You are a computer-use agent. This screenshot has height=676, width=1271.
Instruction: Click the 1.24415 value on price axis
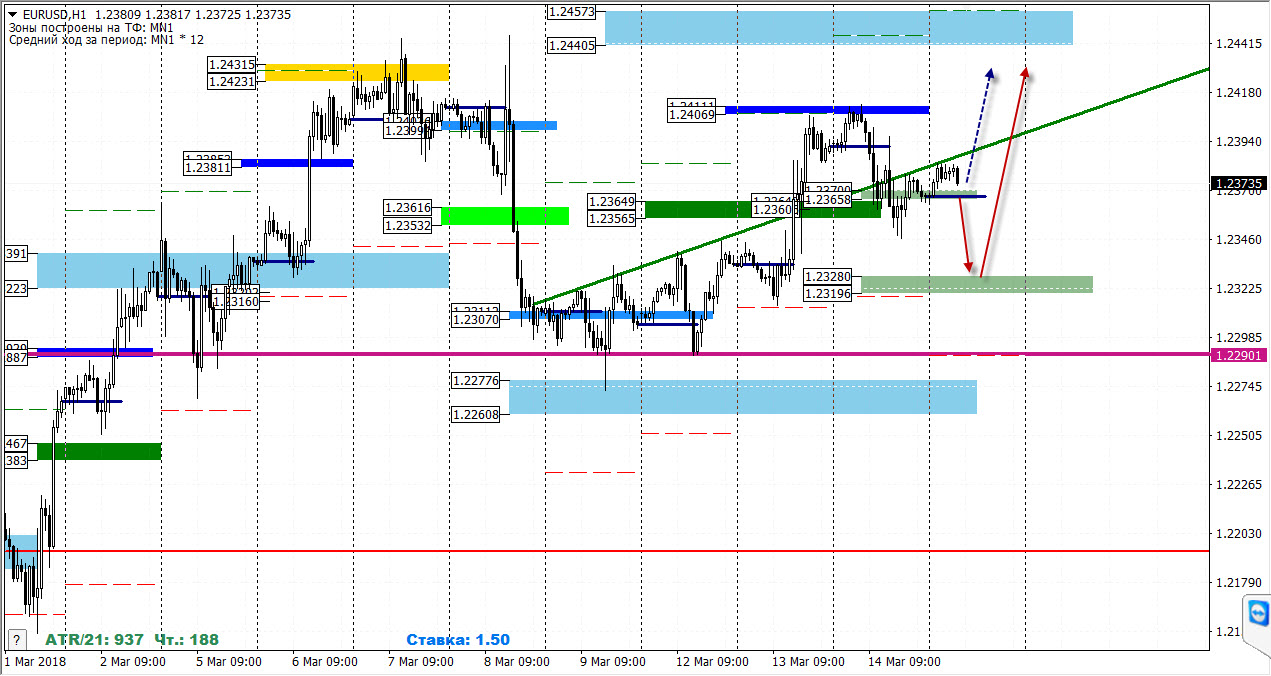click(x=1240, y=44)
